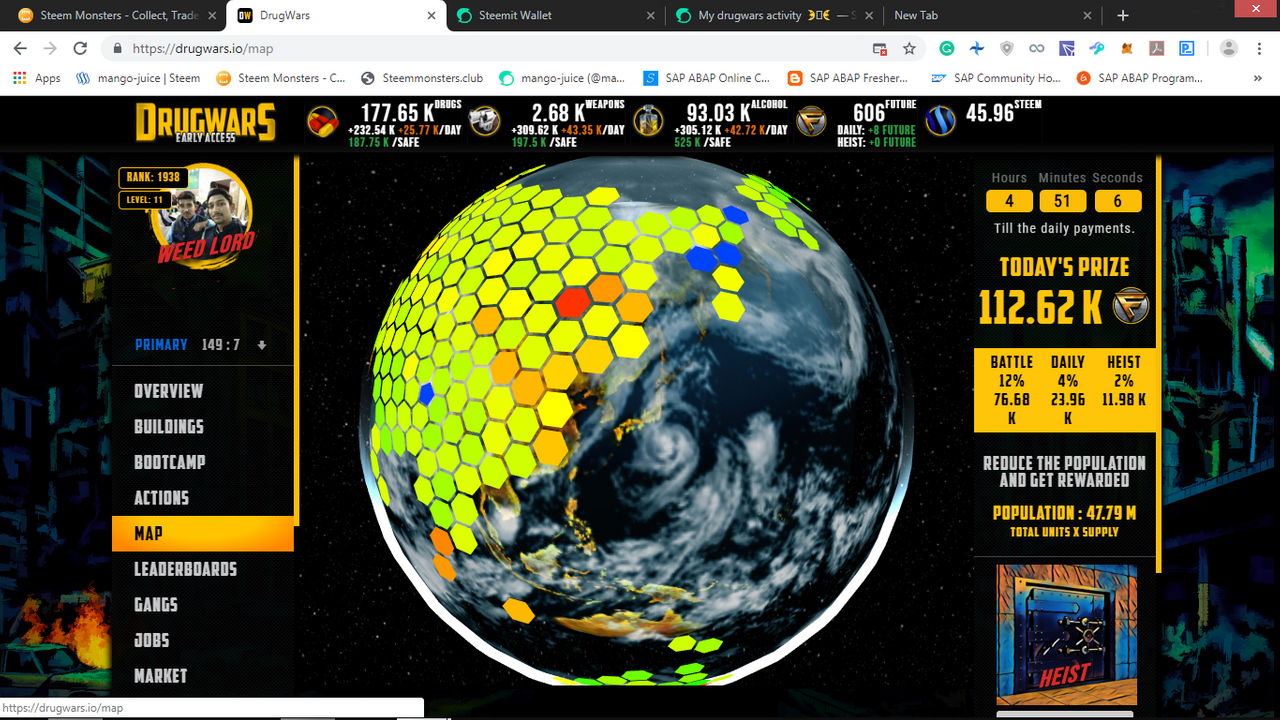Open the Apps bookmarks shortcut

[37, 78]
